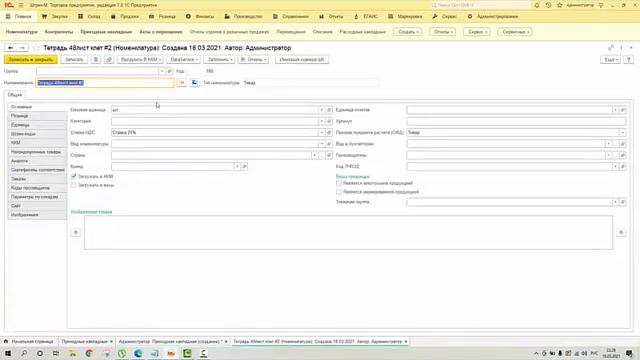This screenshot has width=640, height=360.
Task: Open the Склад menu section
Action: coord(89,16)
